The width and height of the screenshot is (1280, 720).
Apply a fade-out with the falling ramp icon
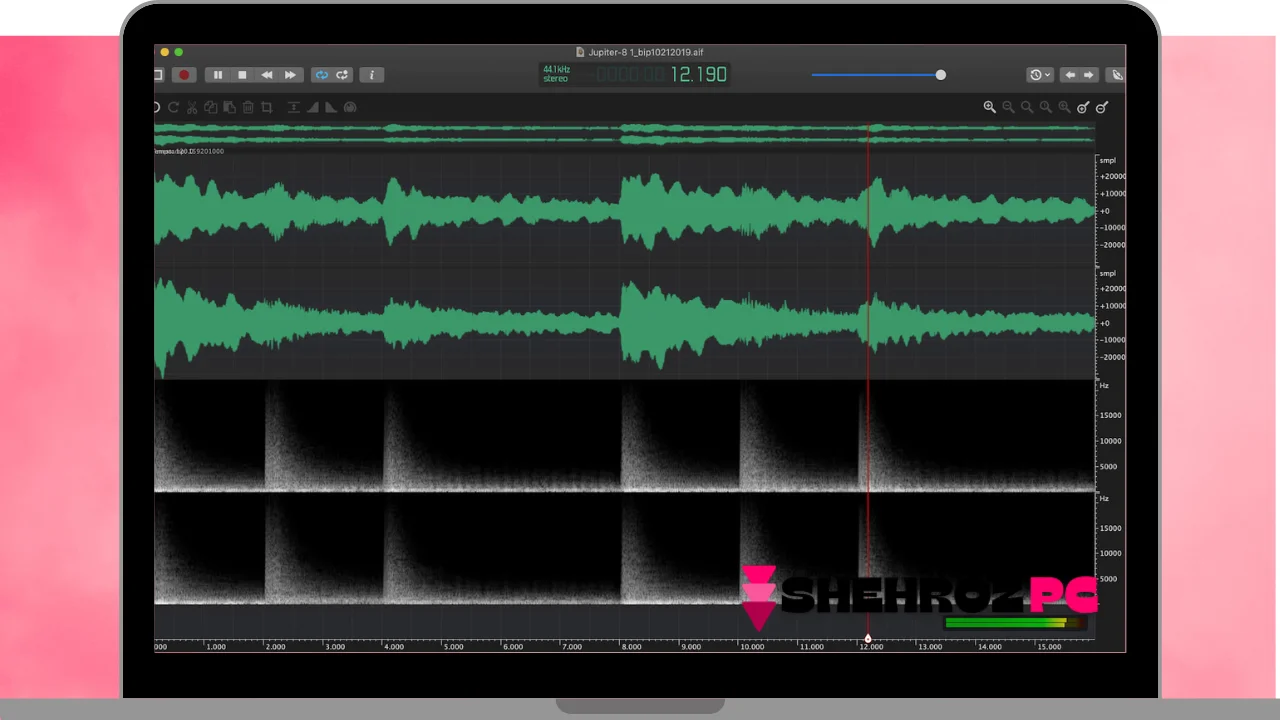point(331,107)
